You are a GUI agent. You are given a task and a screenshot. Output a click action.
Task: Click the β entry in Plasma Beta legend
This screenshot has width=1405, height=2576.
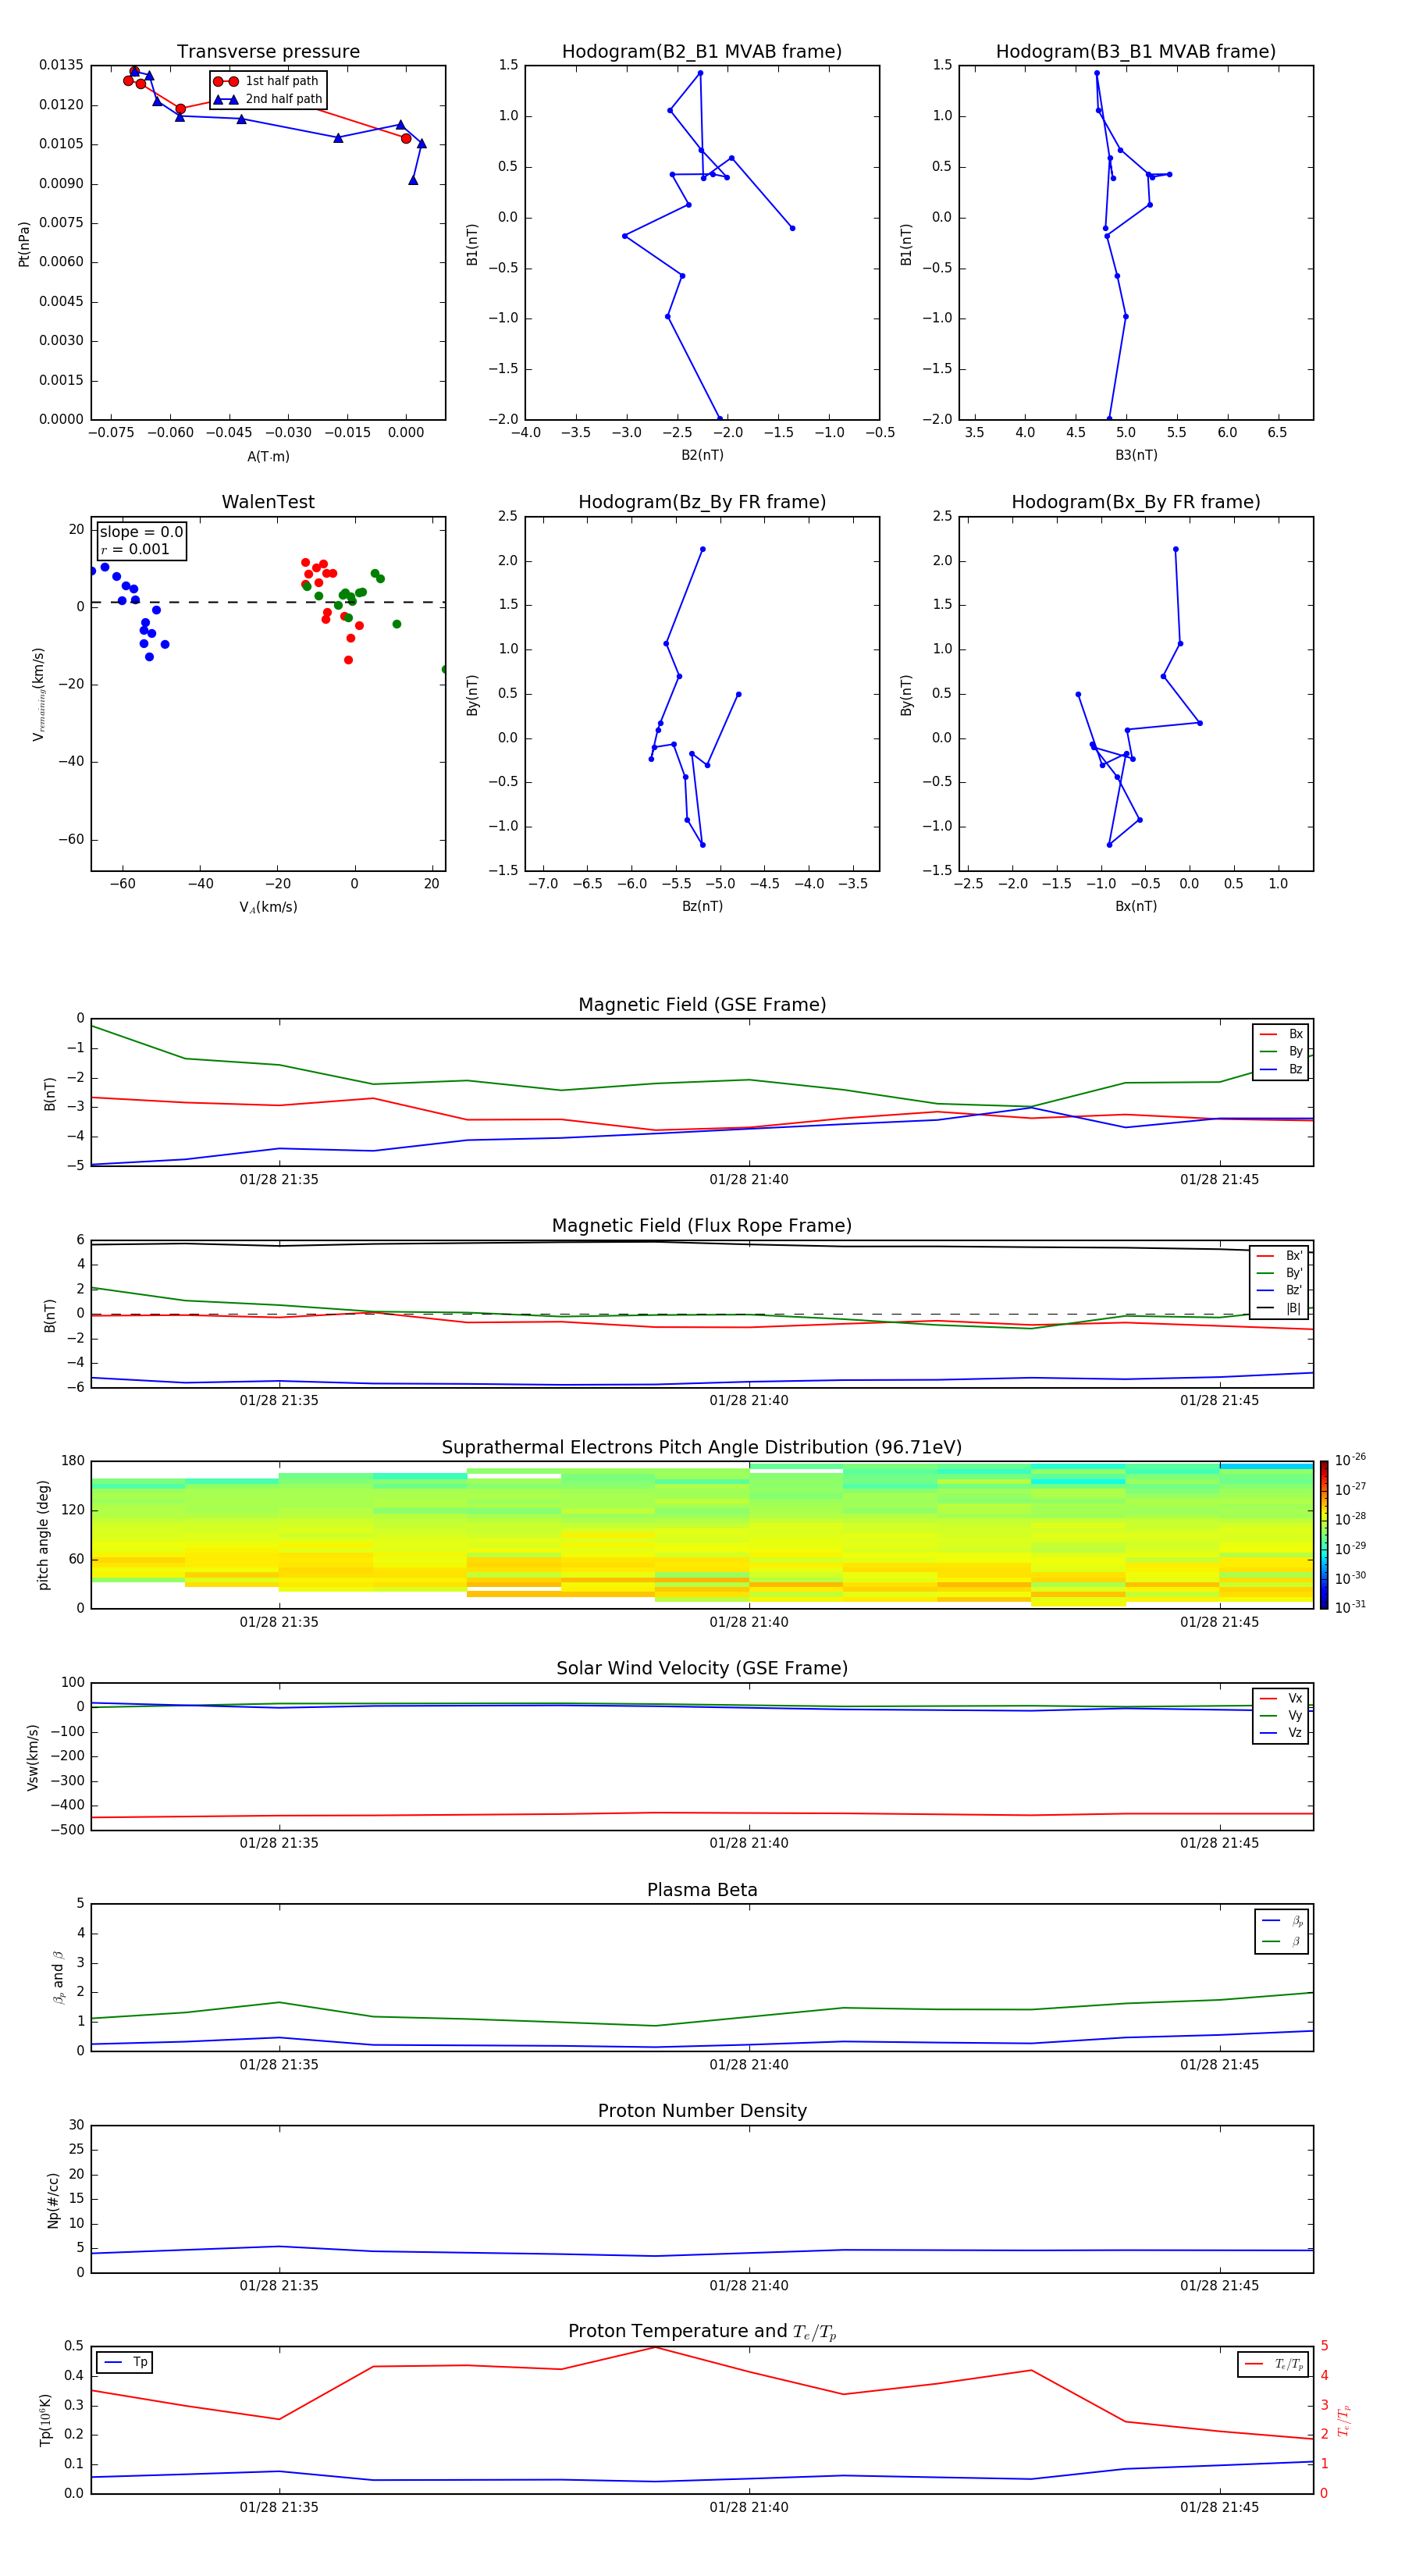(x=1282, y=1942)
